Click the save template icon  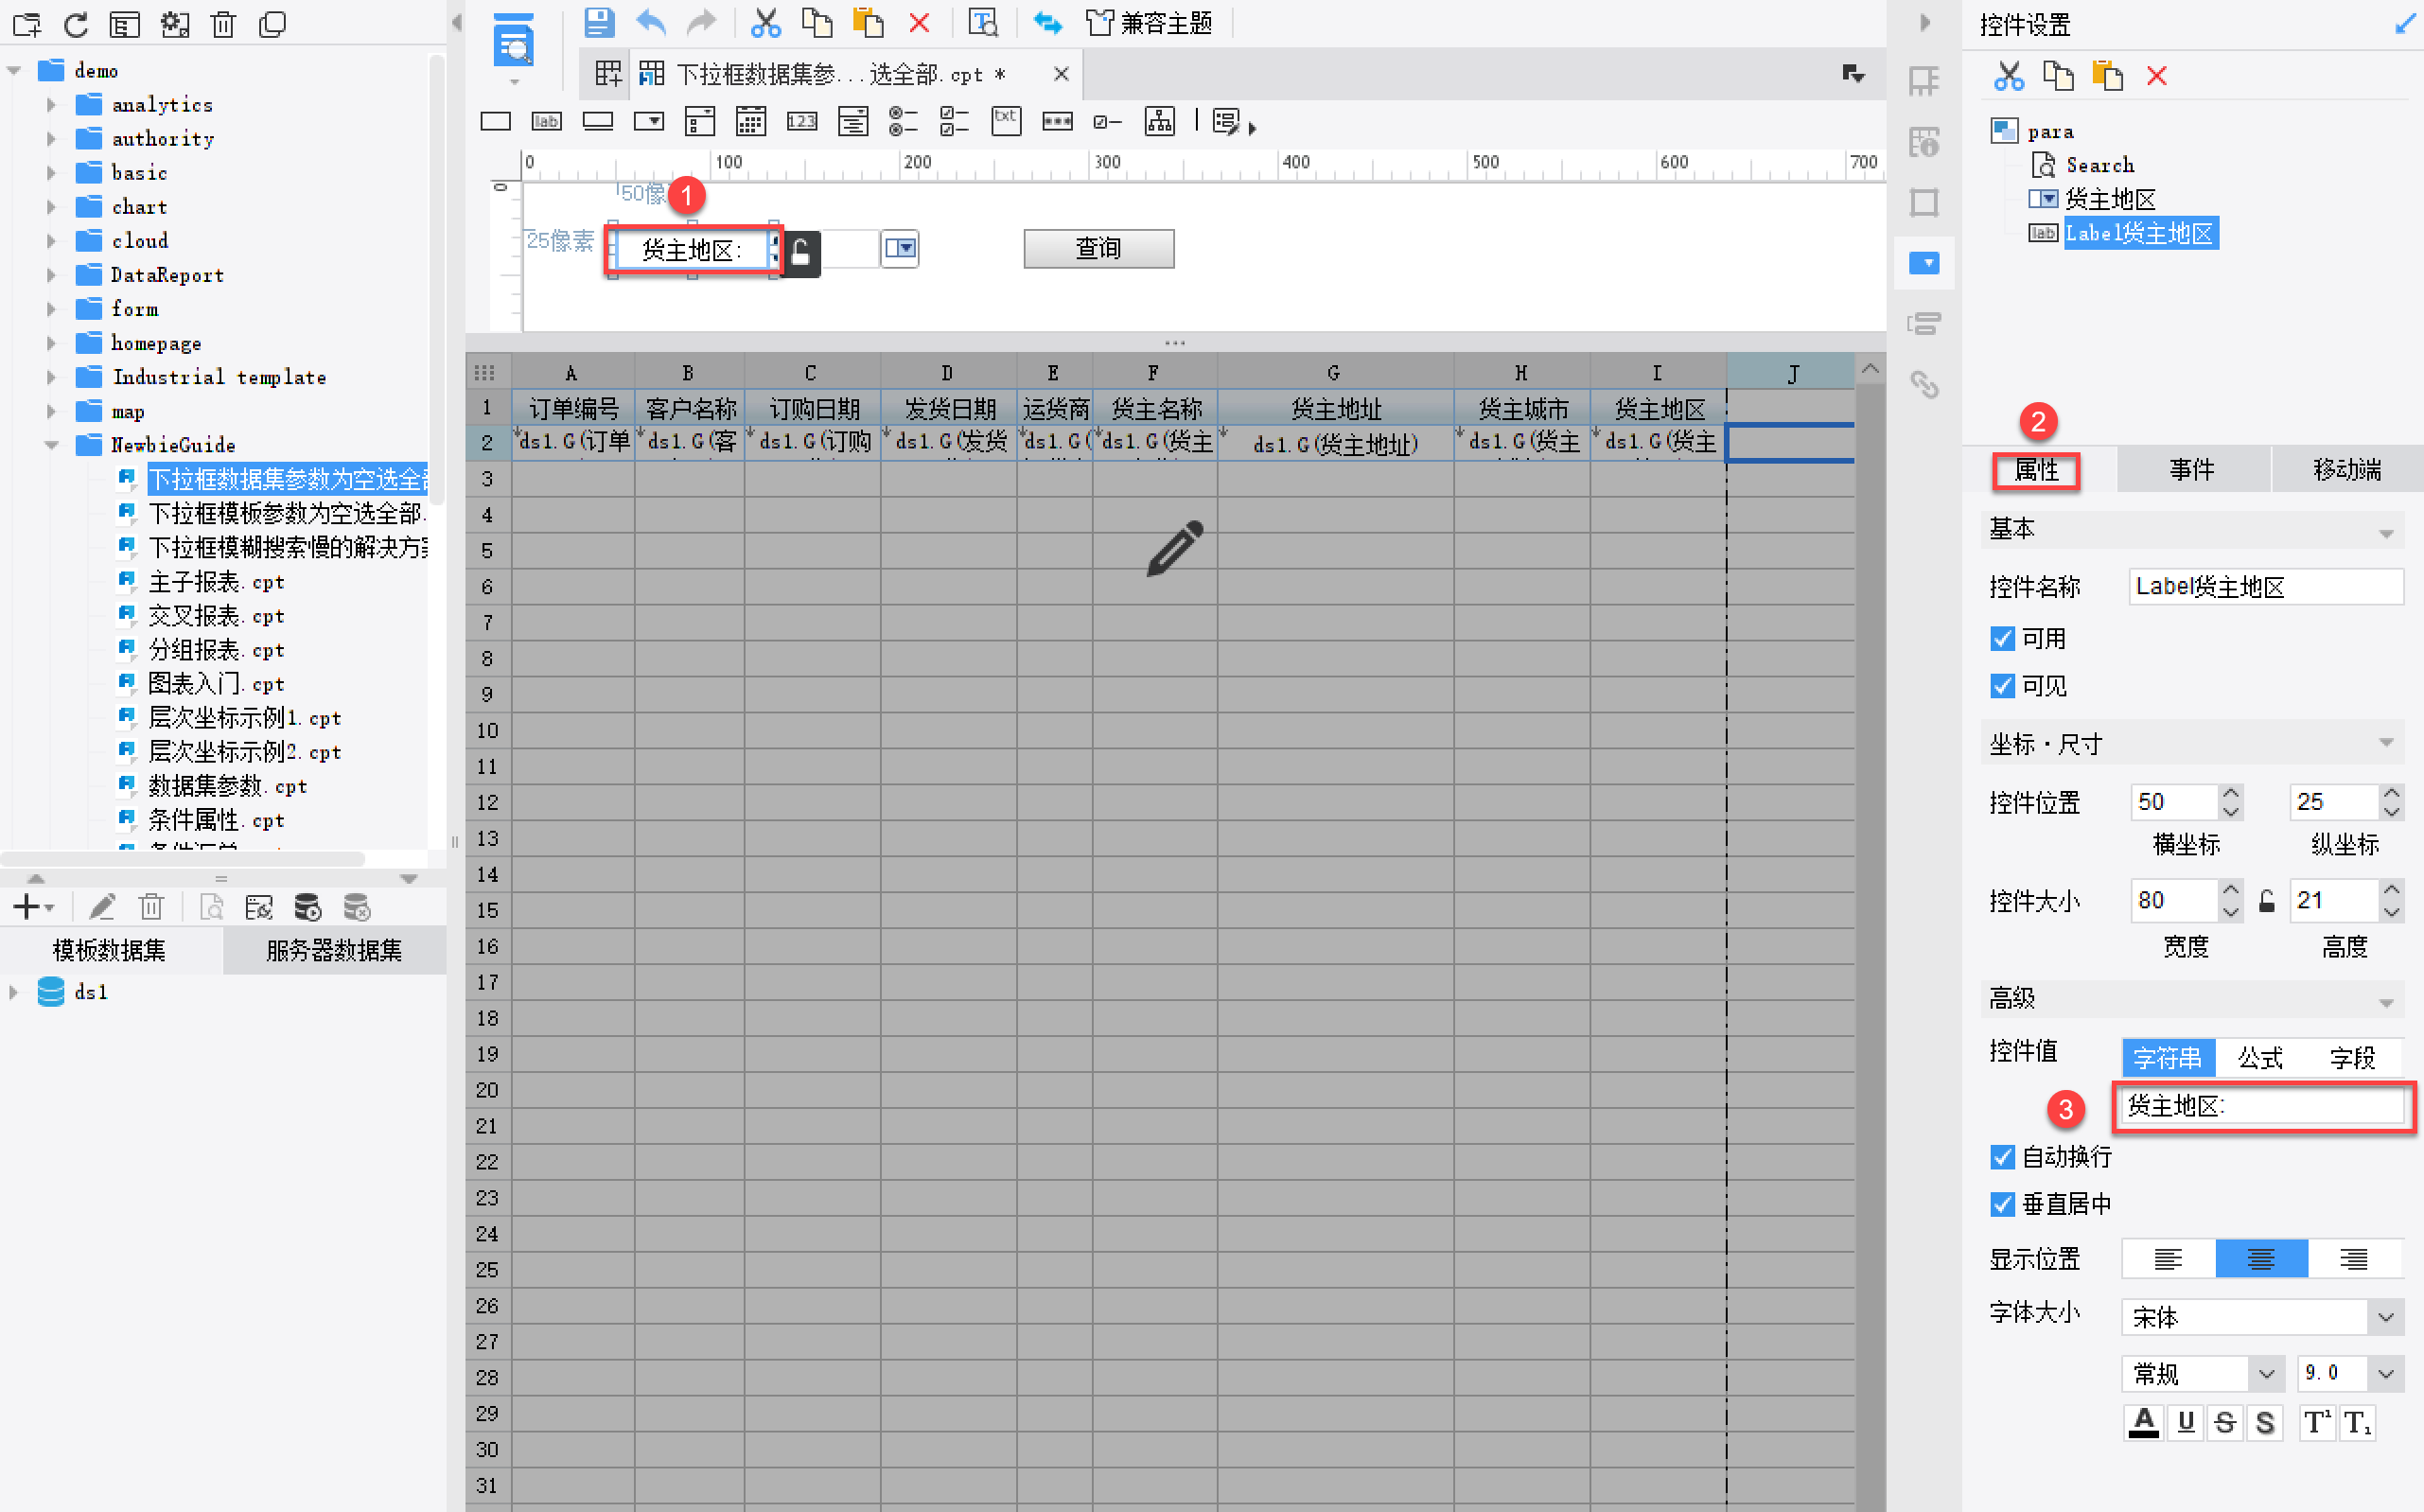598,22
